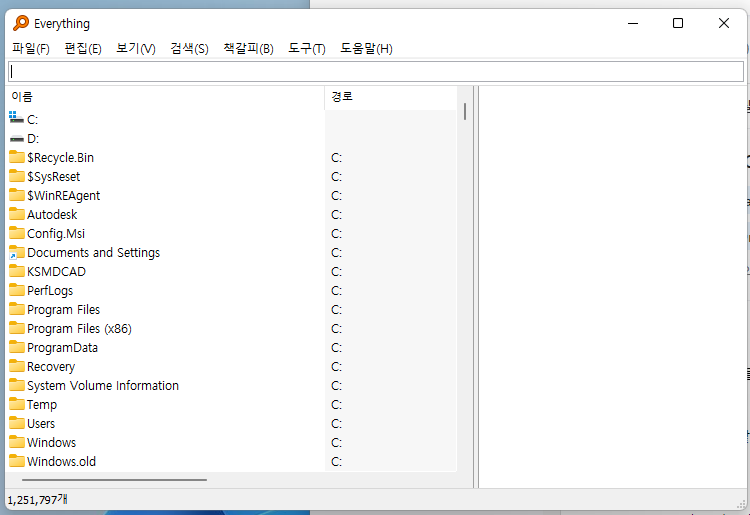Open the 도구(T) menu

pos(307,48)
